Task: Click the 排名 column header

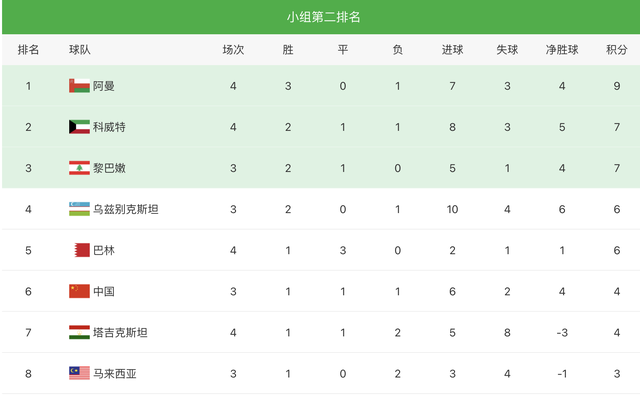Action: (28, 50)
